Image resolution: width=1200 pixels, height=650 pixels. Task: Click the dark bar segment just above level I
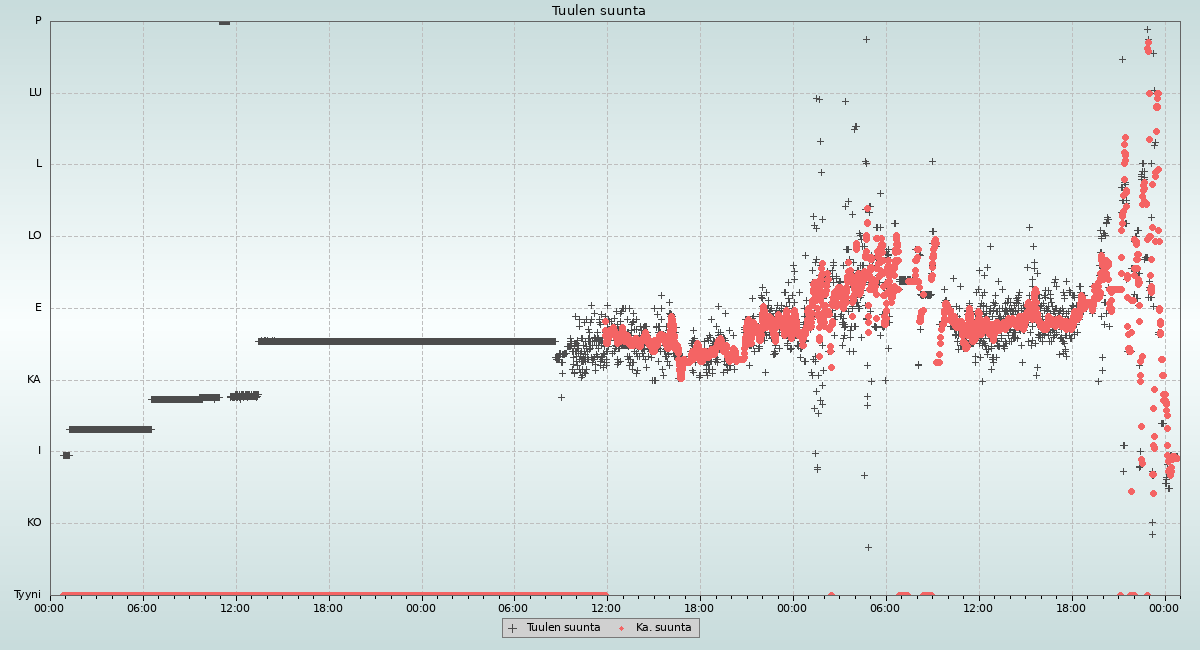(110, 429)
